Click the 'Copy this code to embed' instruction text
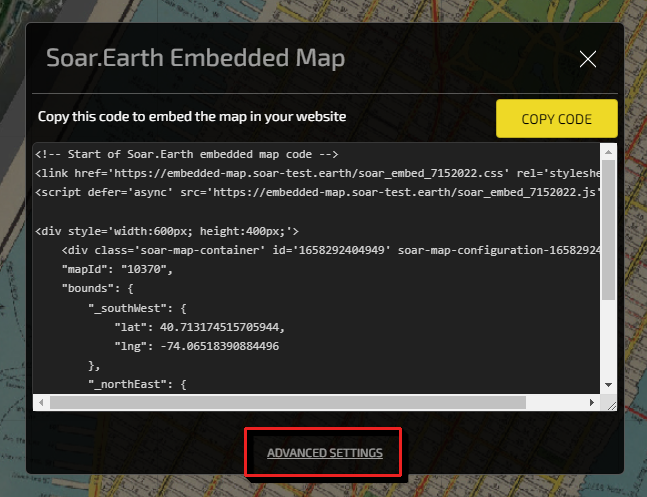The image size is (647, 497). 192,117
